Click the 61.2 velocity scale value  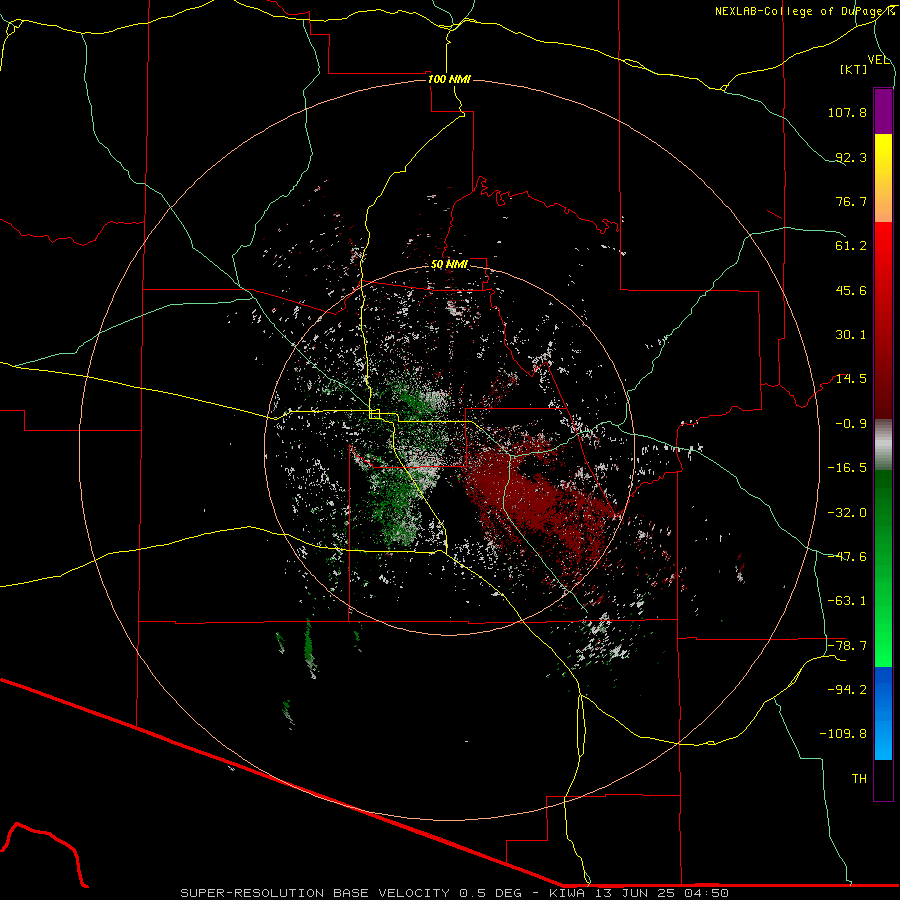(x=851, y=246)
